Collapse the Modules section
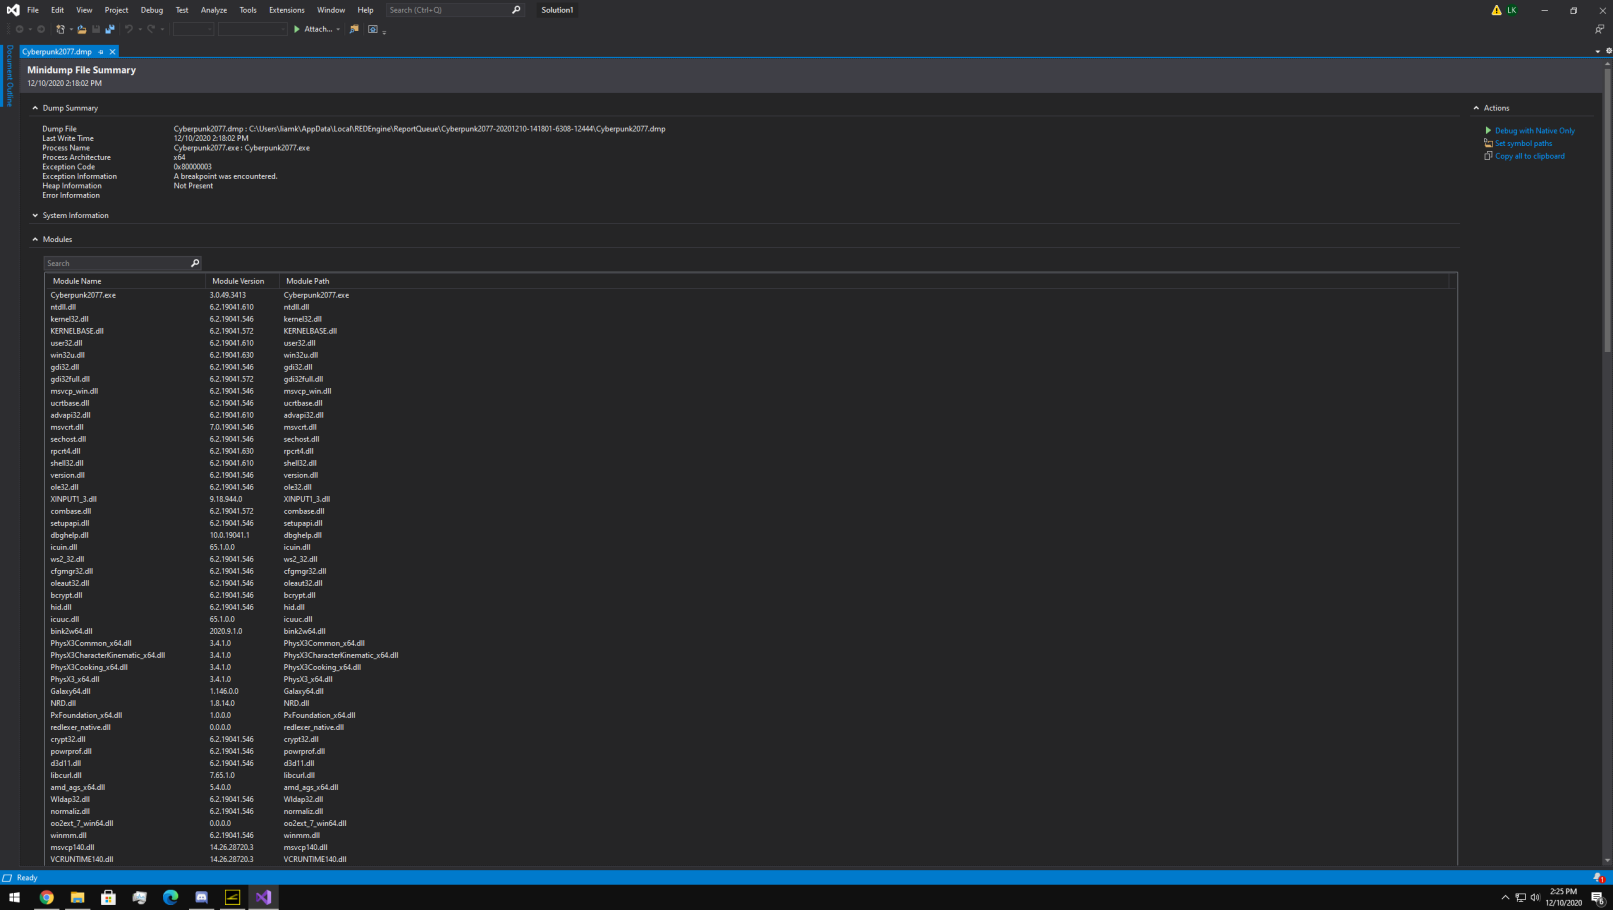This screenshot has height=910, width=1613. pos(35,239)
